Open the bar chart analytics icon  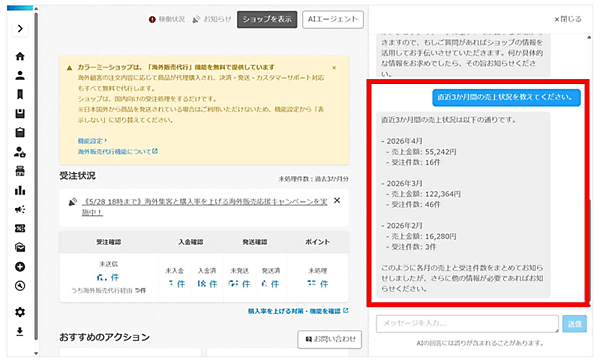click(20, 190)
